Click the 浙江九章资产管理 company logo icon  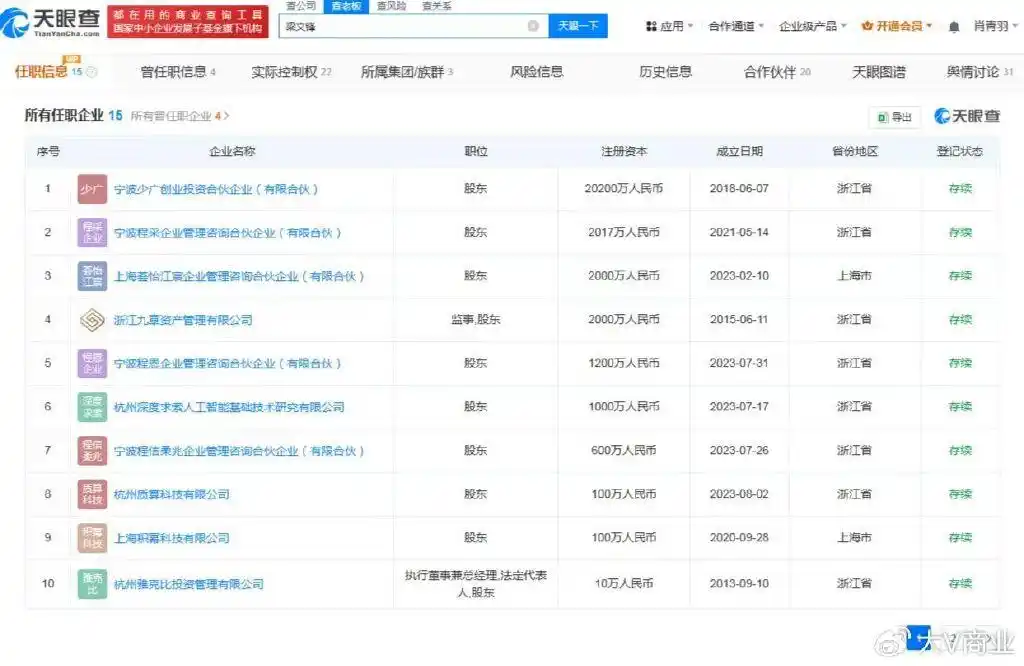coord(92,320)
